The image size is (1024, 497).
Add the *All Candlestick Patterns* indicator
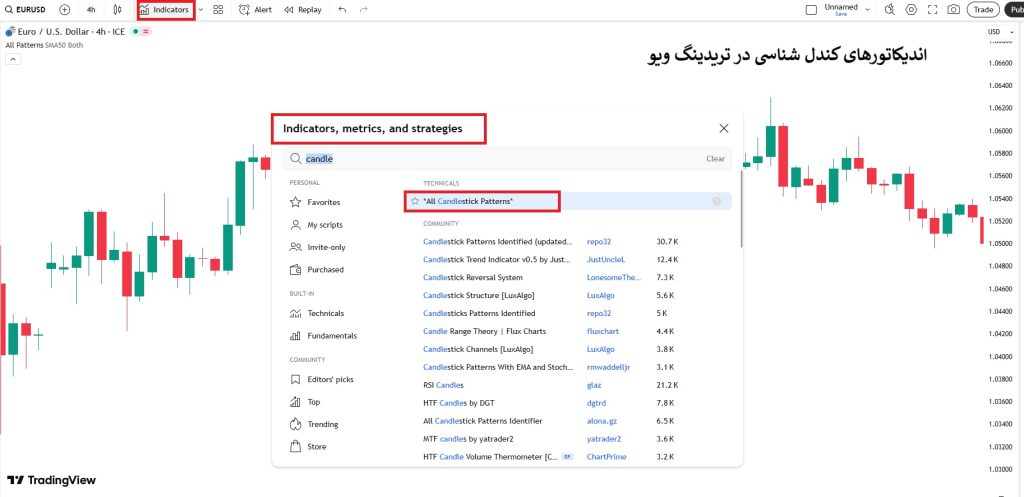point(468,201)
